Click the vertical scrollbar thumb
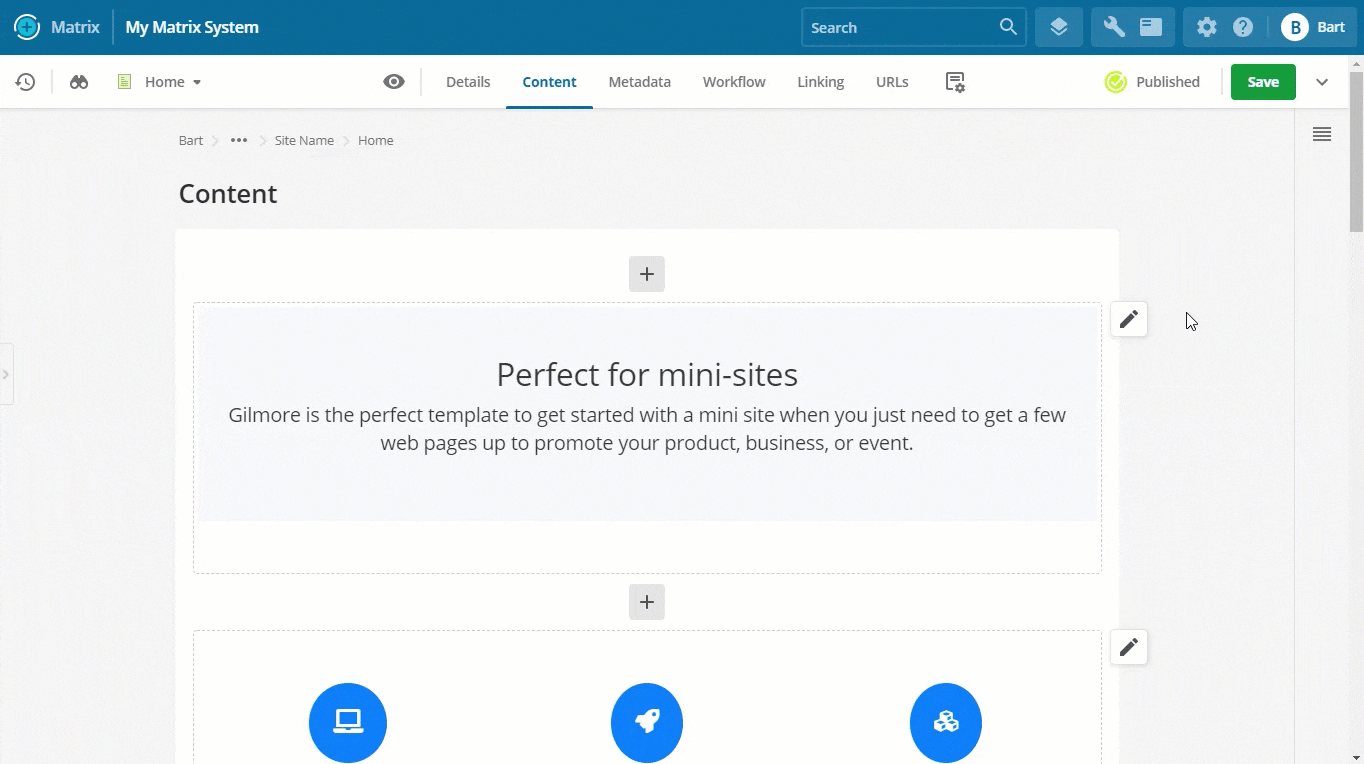 [x=1356, y=152]
